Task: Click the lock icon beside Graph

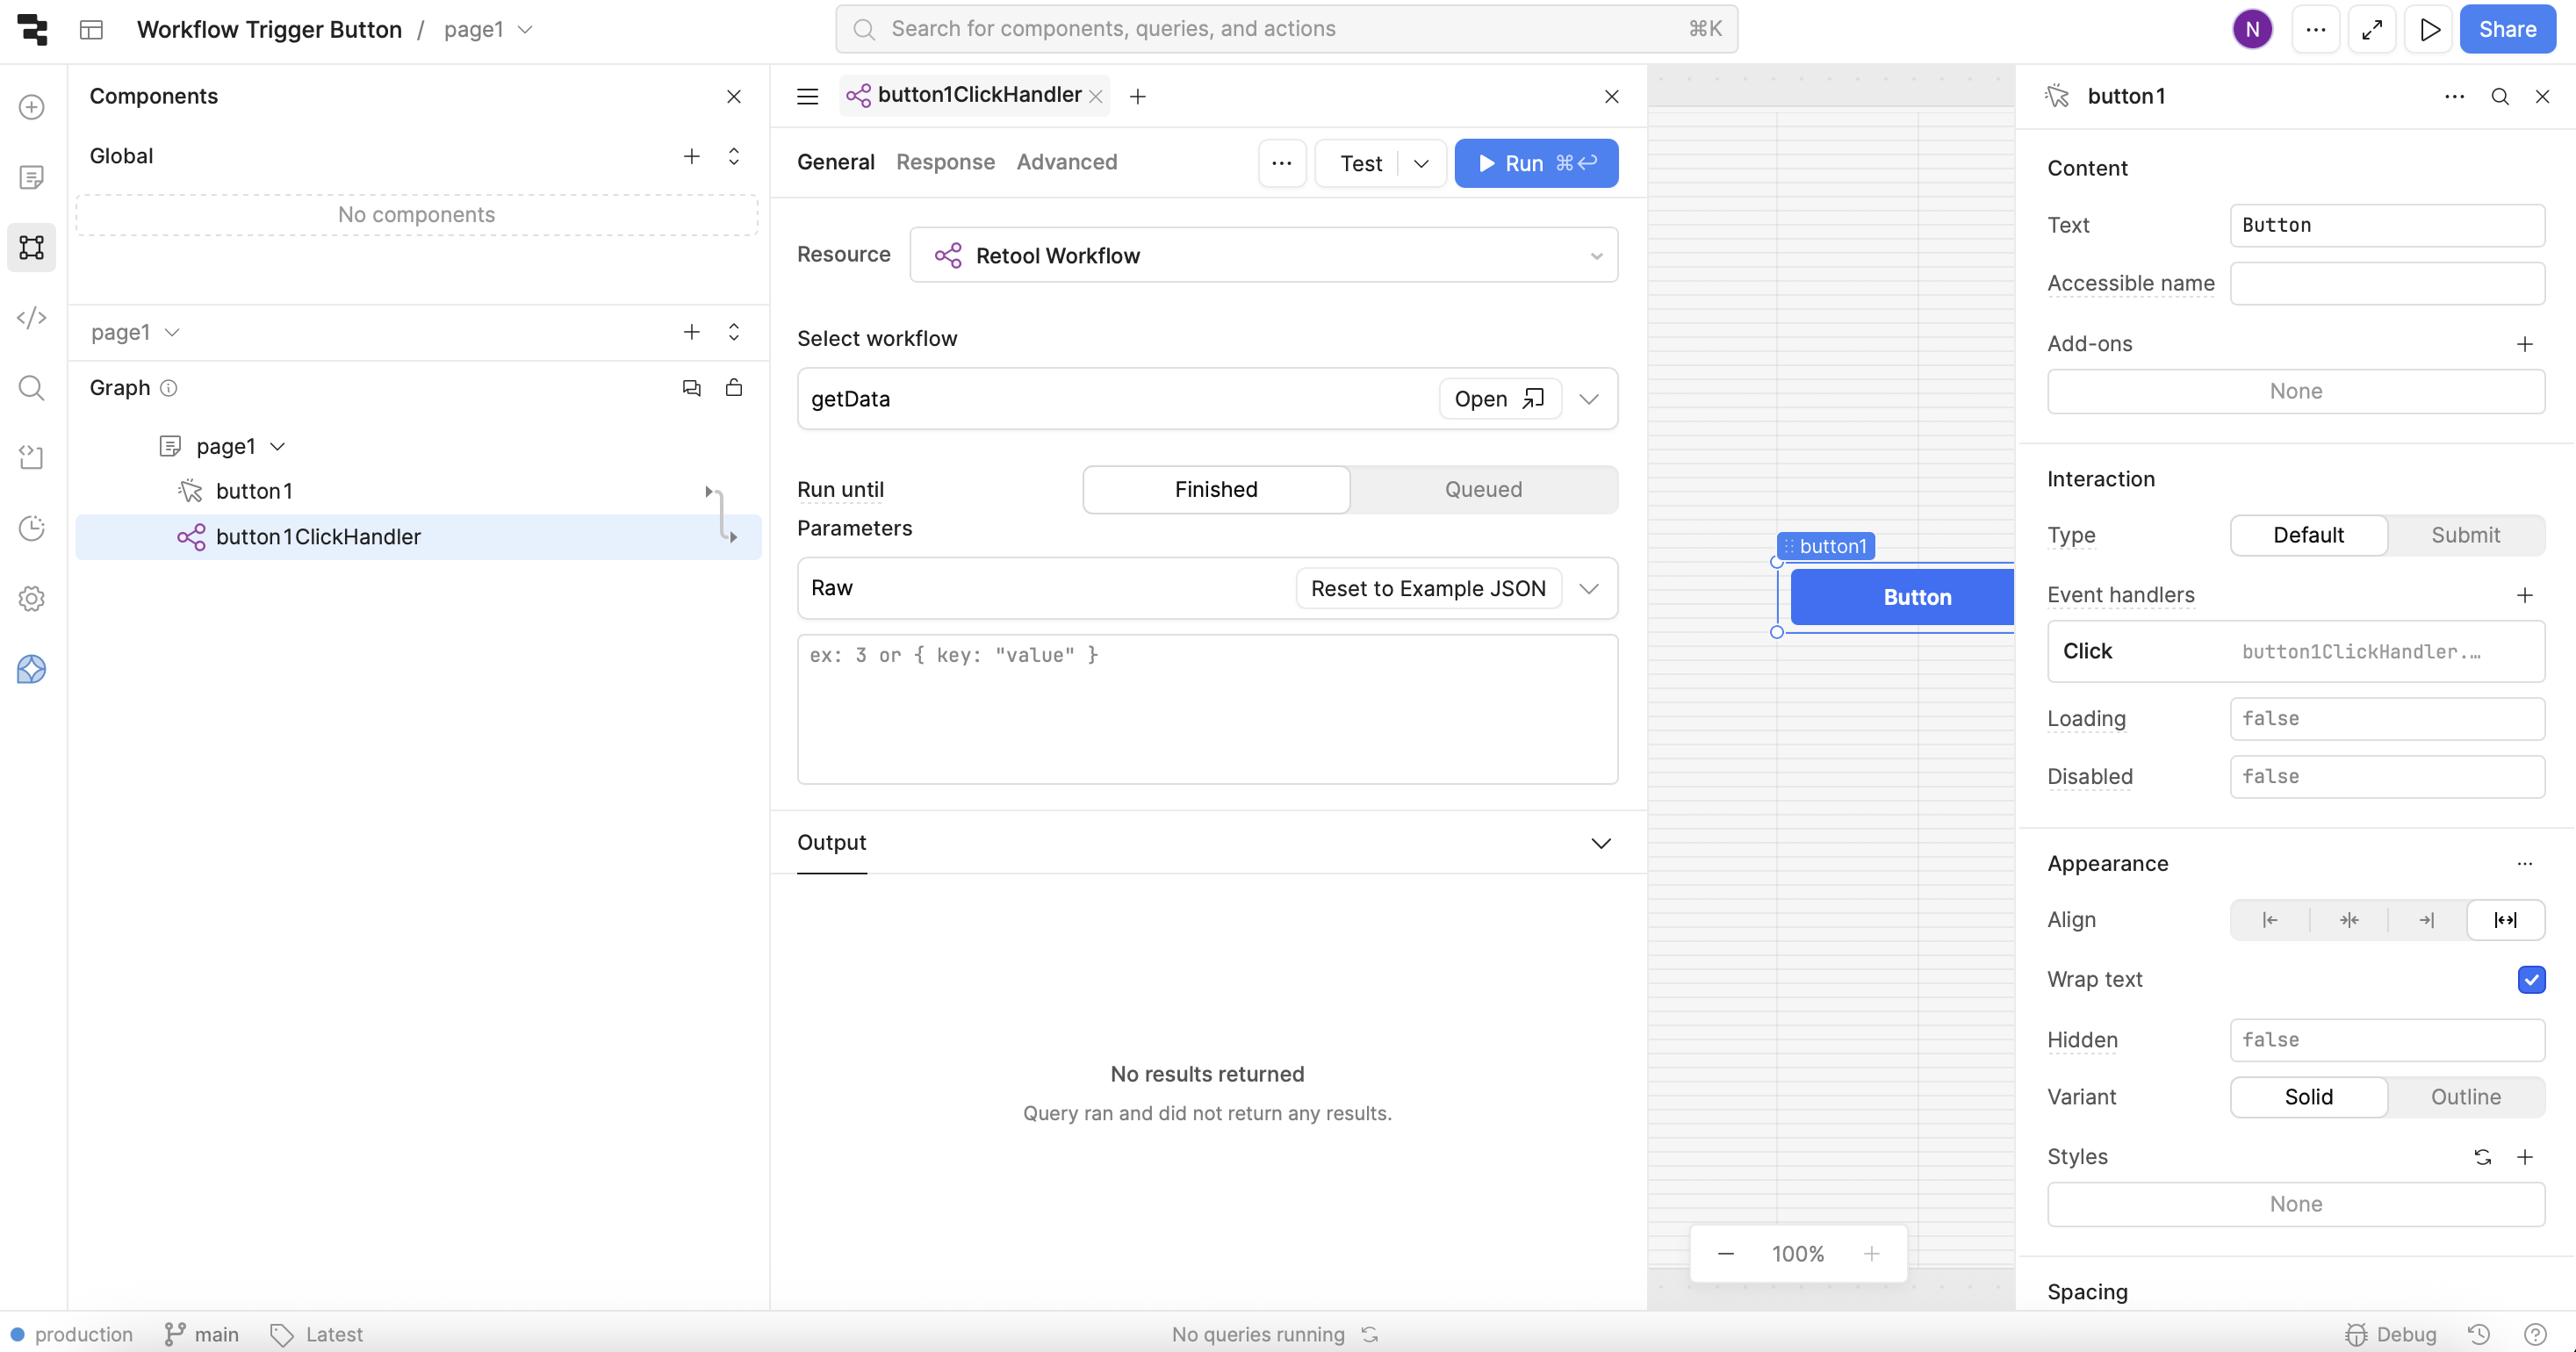Action: (734, 388)
